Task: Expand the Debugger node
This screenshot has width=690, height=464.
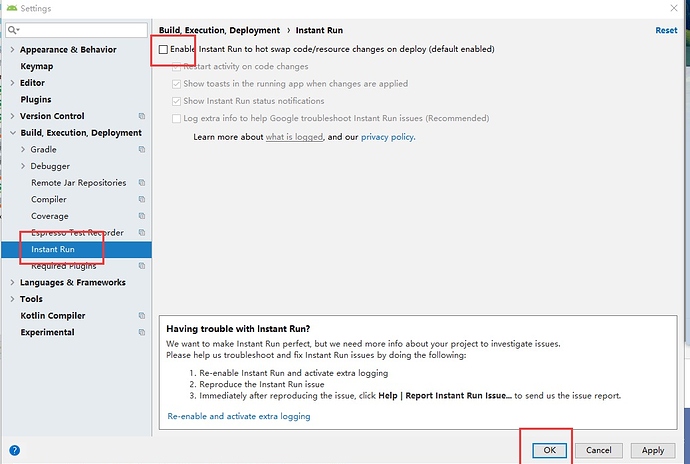Action: click(23, 166)
